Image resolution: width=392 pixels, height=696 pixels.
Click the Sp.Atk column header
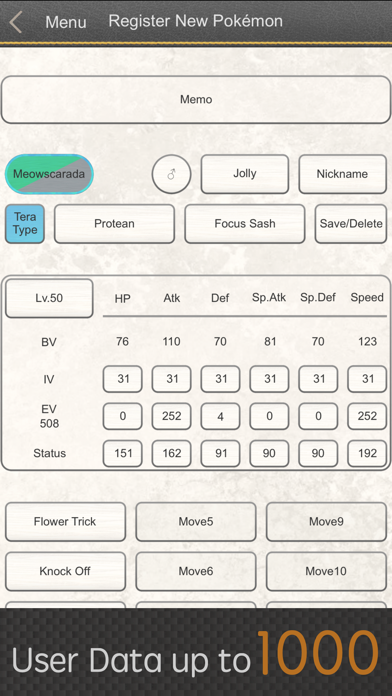(x=269, y=298)
